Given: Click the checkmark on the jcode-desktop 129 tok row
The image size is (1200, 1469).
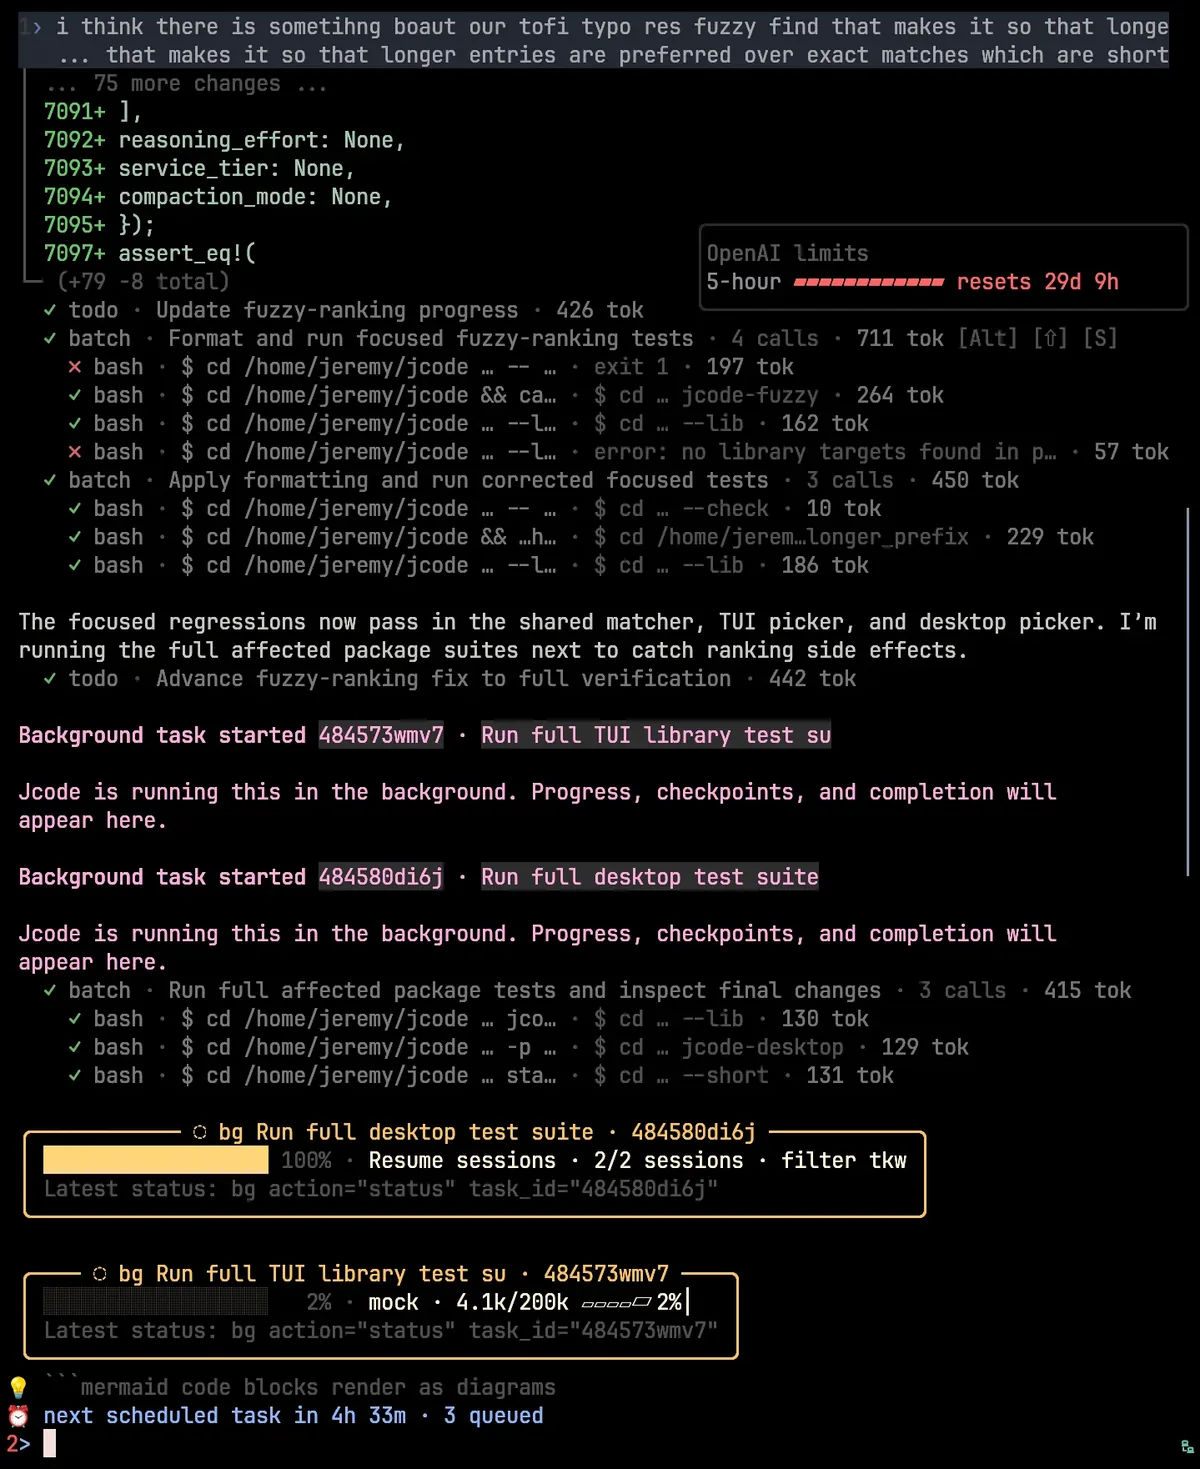Looking at the screenshot, I should point(75,1047).
